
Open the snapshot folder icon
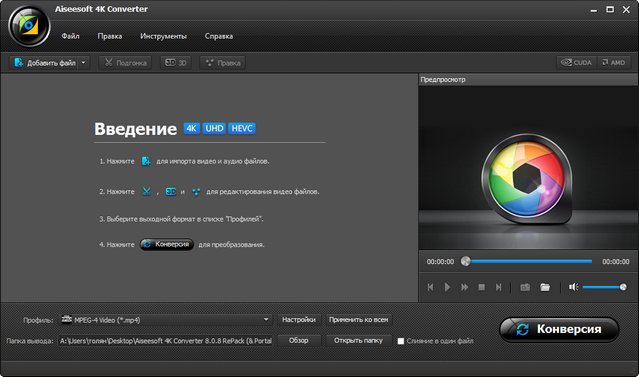coord(545,287)
